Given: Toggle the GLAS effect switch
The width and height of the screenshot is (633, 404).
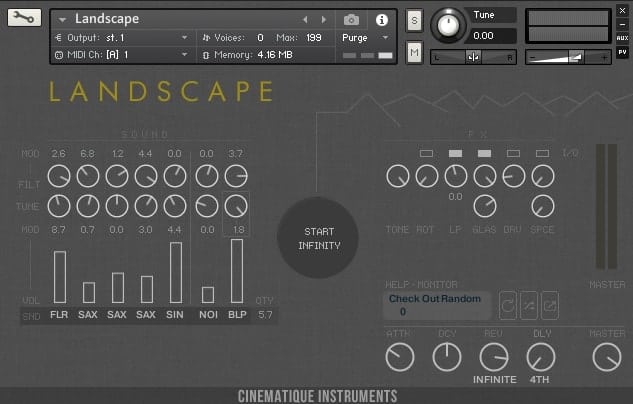Looking at the screenshot, I should pyautogui.click(x=484, y=153).
